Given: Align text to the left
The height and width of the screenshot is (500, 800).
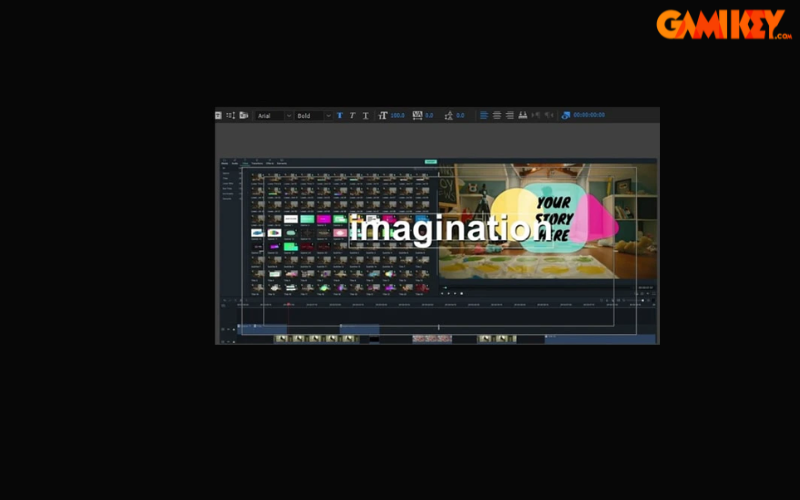Looking at the screenshot, I should tap(484, 115).
